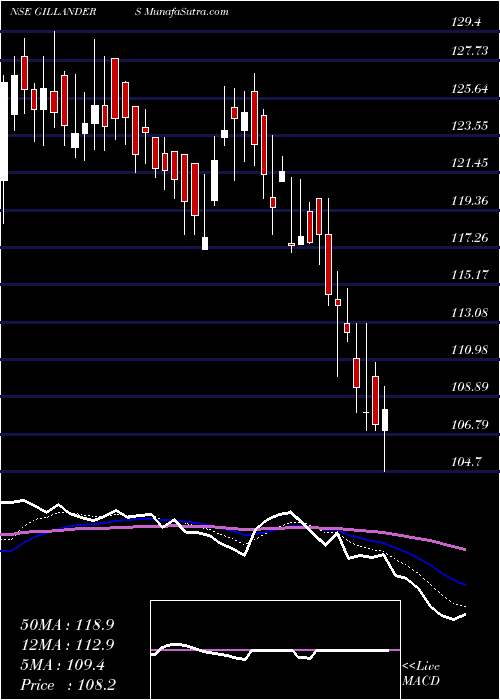This screenshot has height=700, width=500.
Task: Click the 104.7 price axis label
Action: [x=466, y=462]
